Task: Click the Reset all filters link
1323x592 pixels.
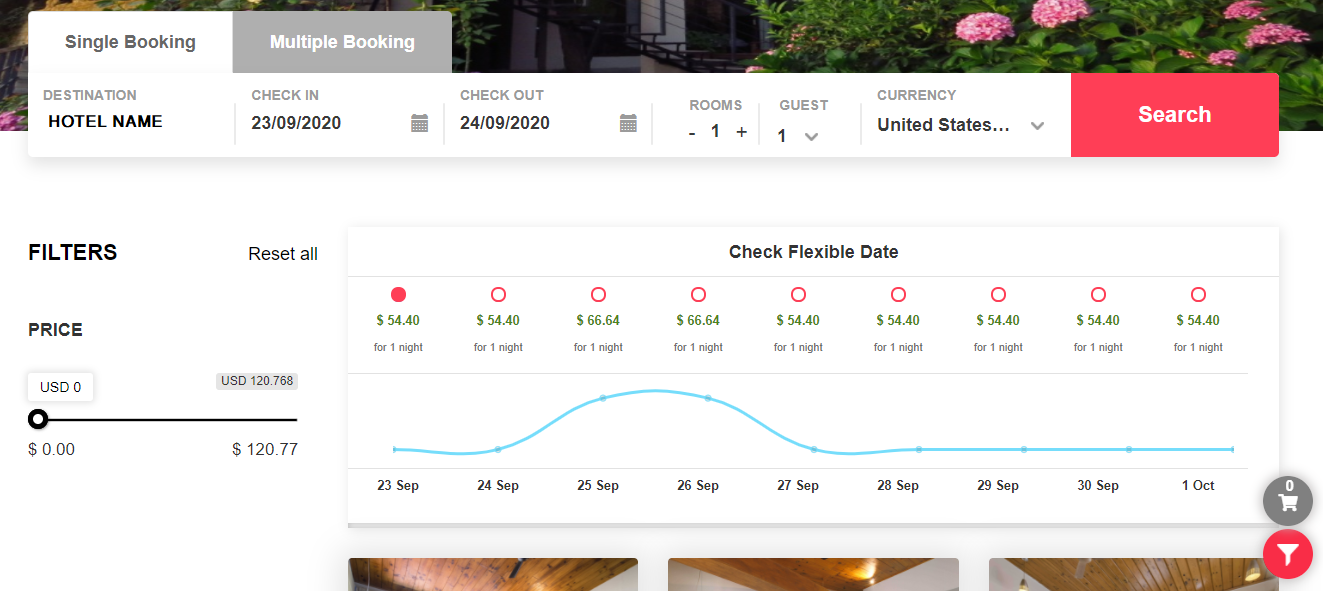Action: click(283, 254)
